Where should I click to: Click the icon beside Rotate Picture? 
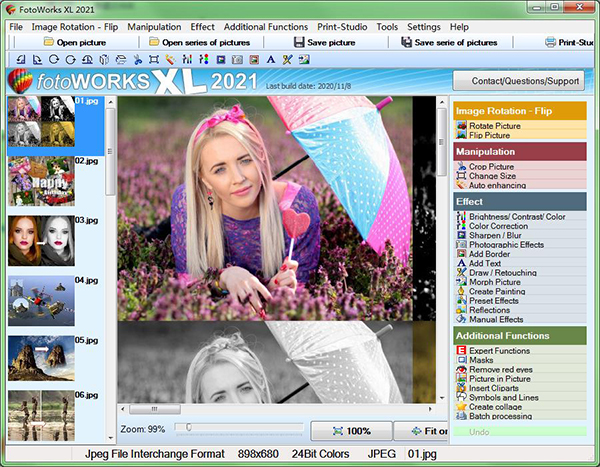pyautogui.click(x=461, y=126)
